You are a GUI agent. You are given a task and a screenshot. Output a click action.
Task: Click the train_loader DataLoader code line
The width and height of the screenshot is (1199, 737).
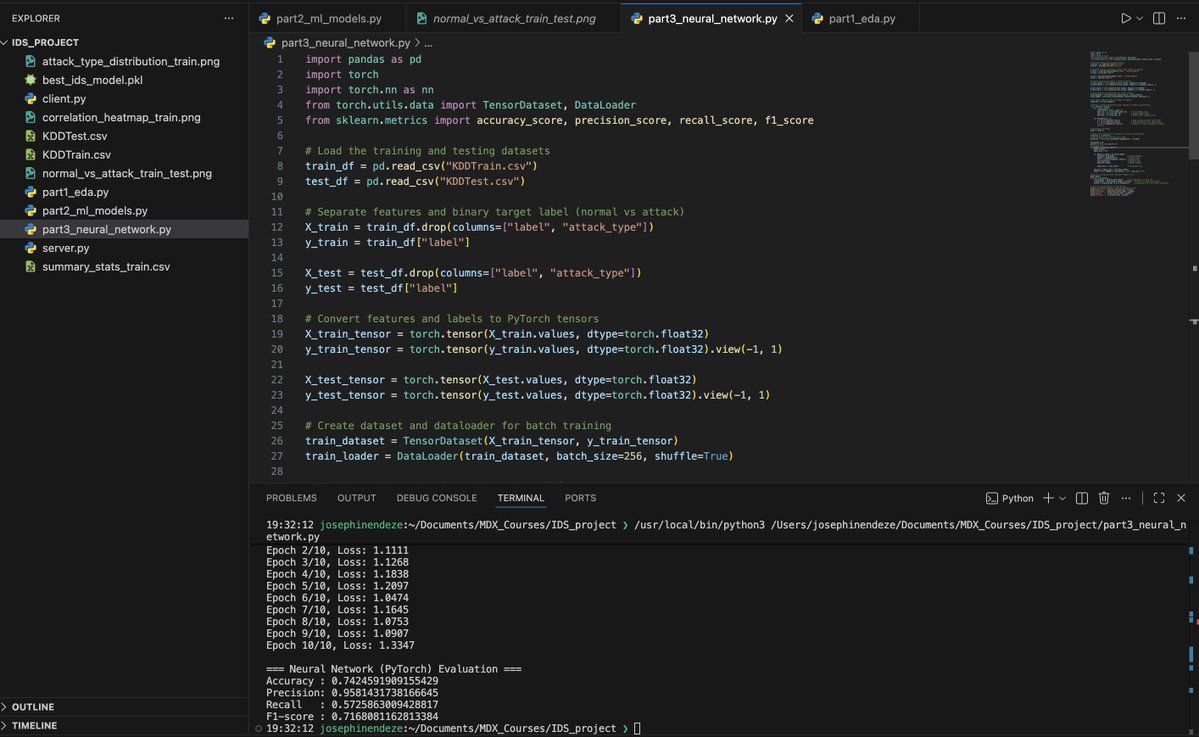[519, 456]
